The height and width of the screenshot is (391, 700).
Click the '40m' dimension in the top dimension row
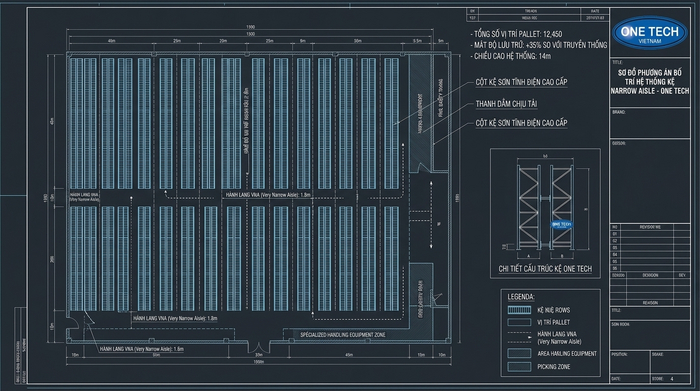coord(112,41)
